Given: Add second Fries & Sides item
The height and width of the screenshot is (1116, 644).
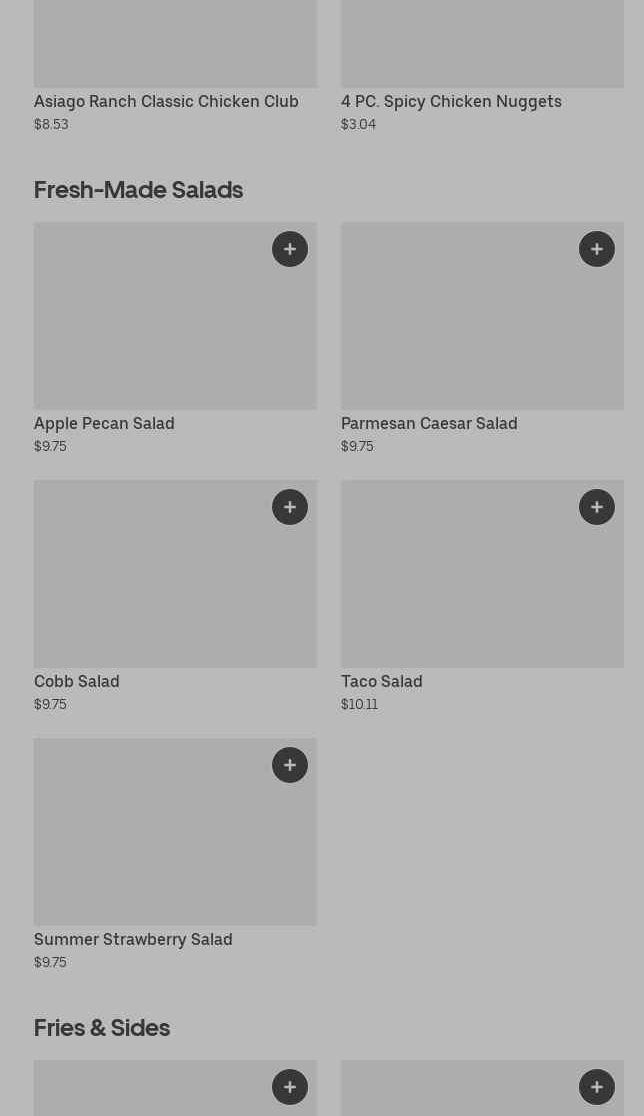Looking at the screenshot, I should (597, 1087).
